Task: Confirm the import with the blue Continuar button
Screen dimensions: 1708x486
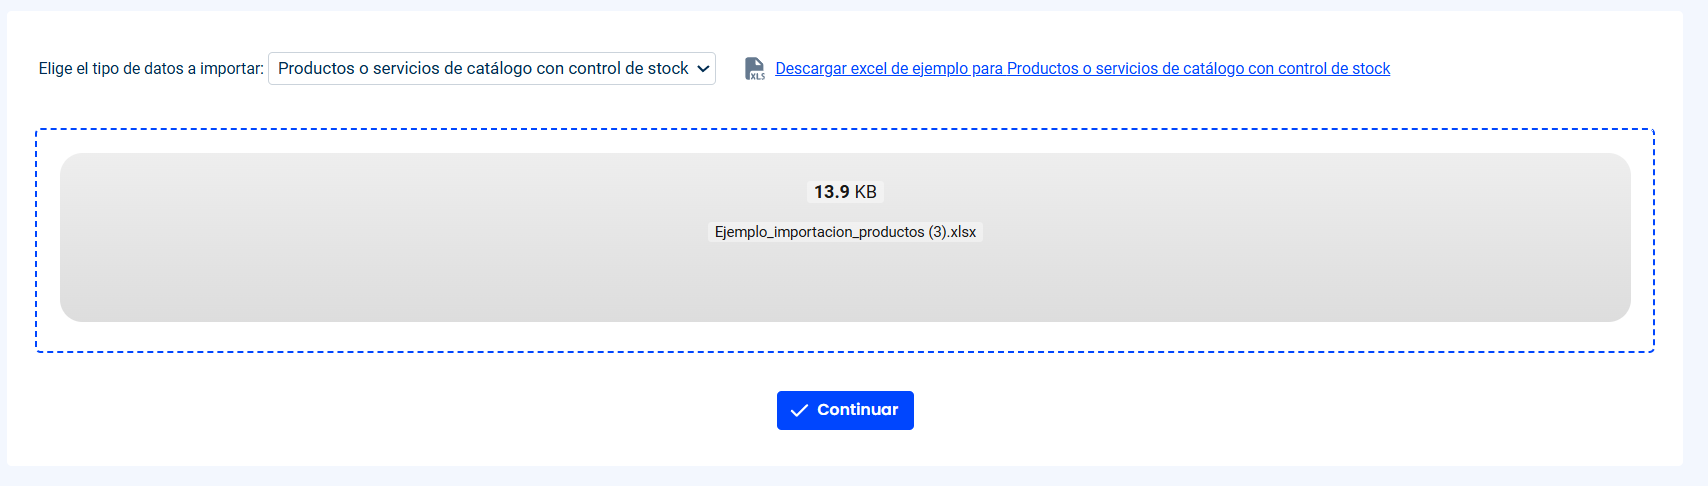Action: [x=845, y=410]
